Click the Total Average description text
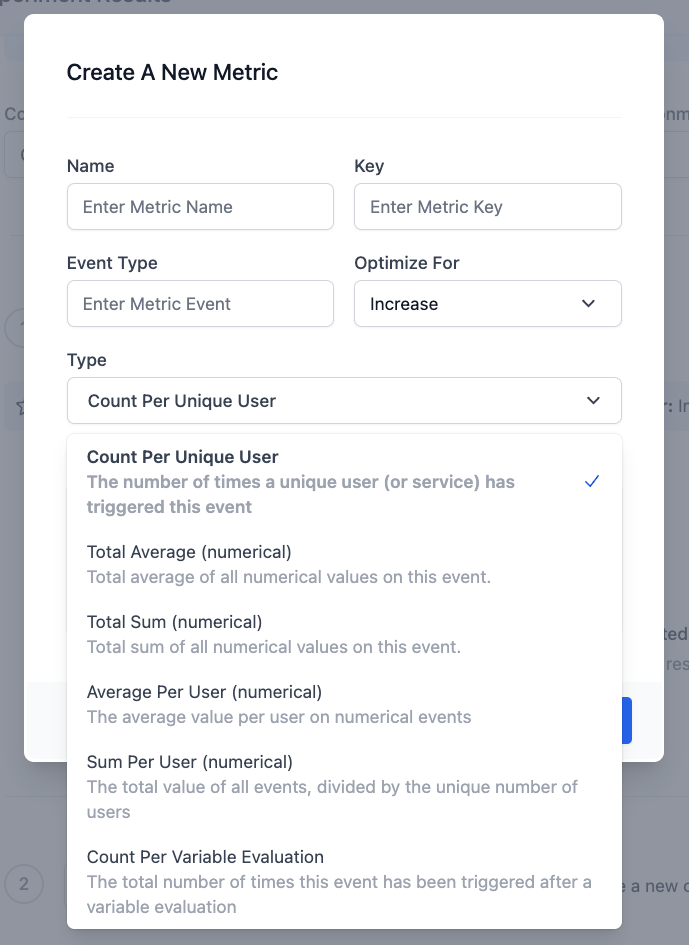The height and width of the screenshot is (945, 689). coord(289,577)
